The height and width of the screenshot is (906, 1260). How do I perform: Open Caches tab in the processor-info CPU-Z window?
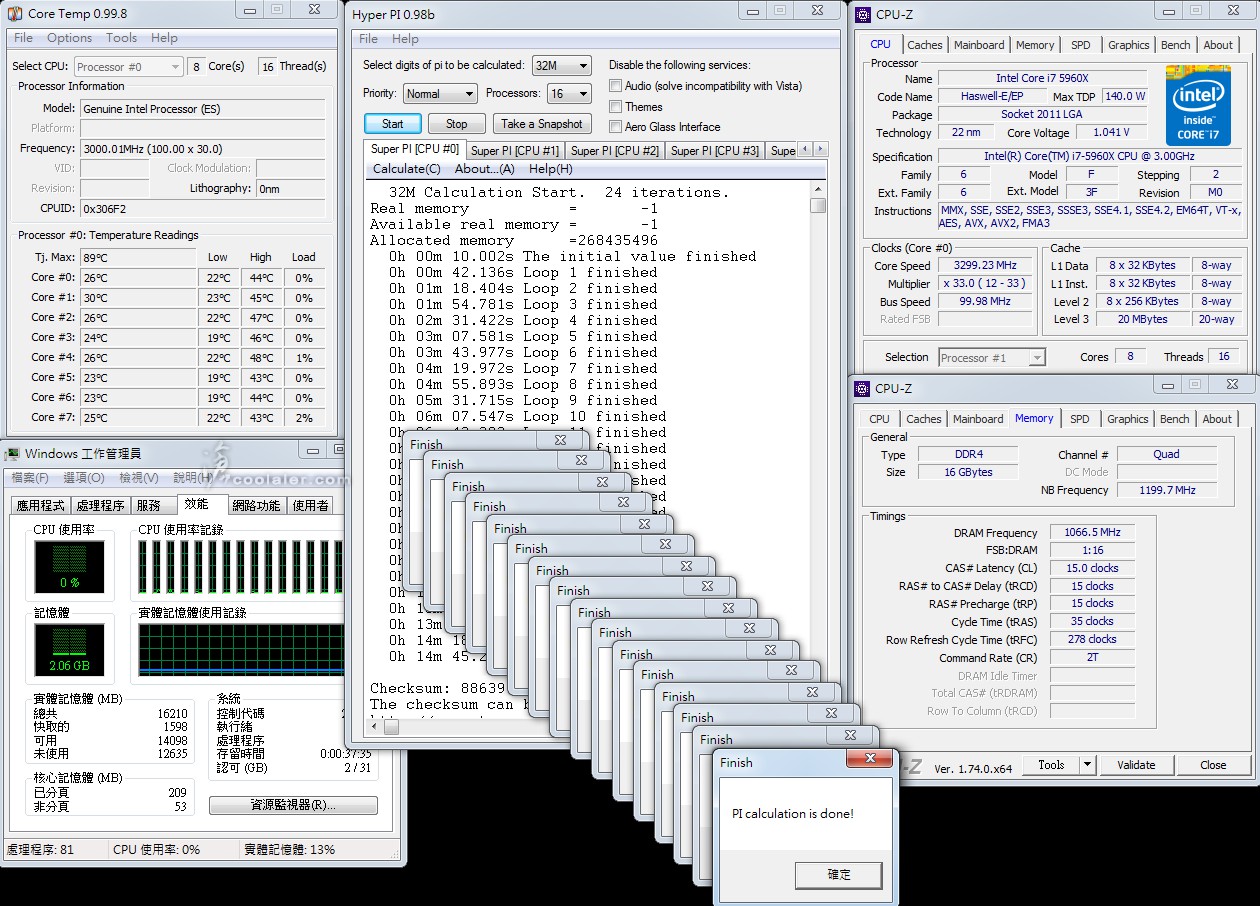[x=925, y=45]
